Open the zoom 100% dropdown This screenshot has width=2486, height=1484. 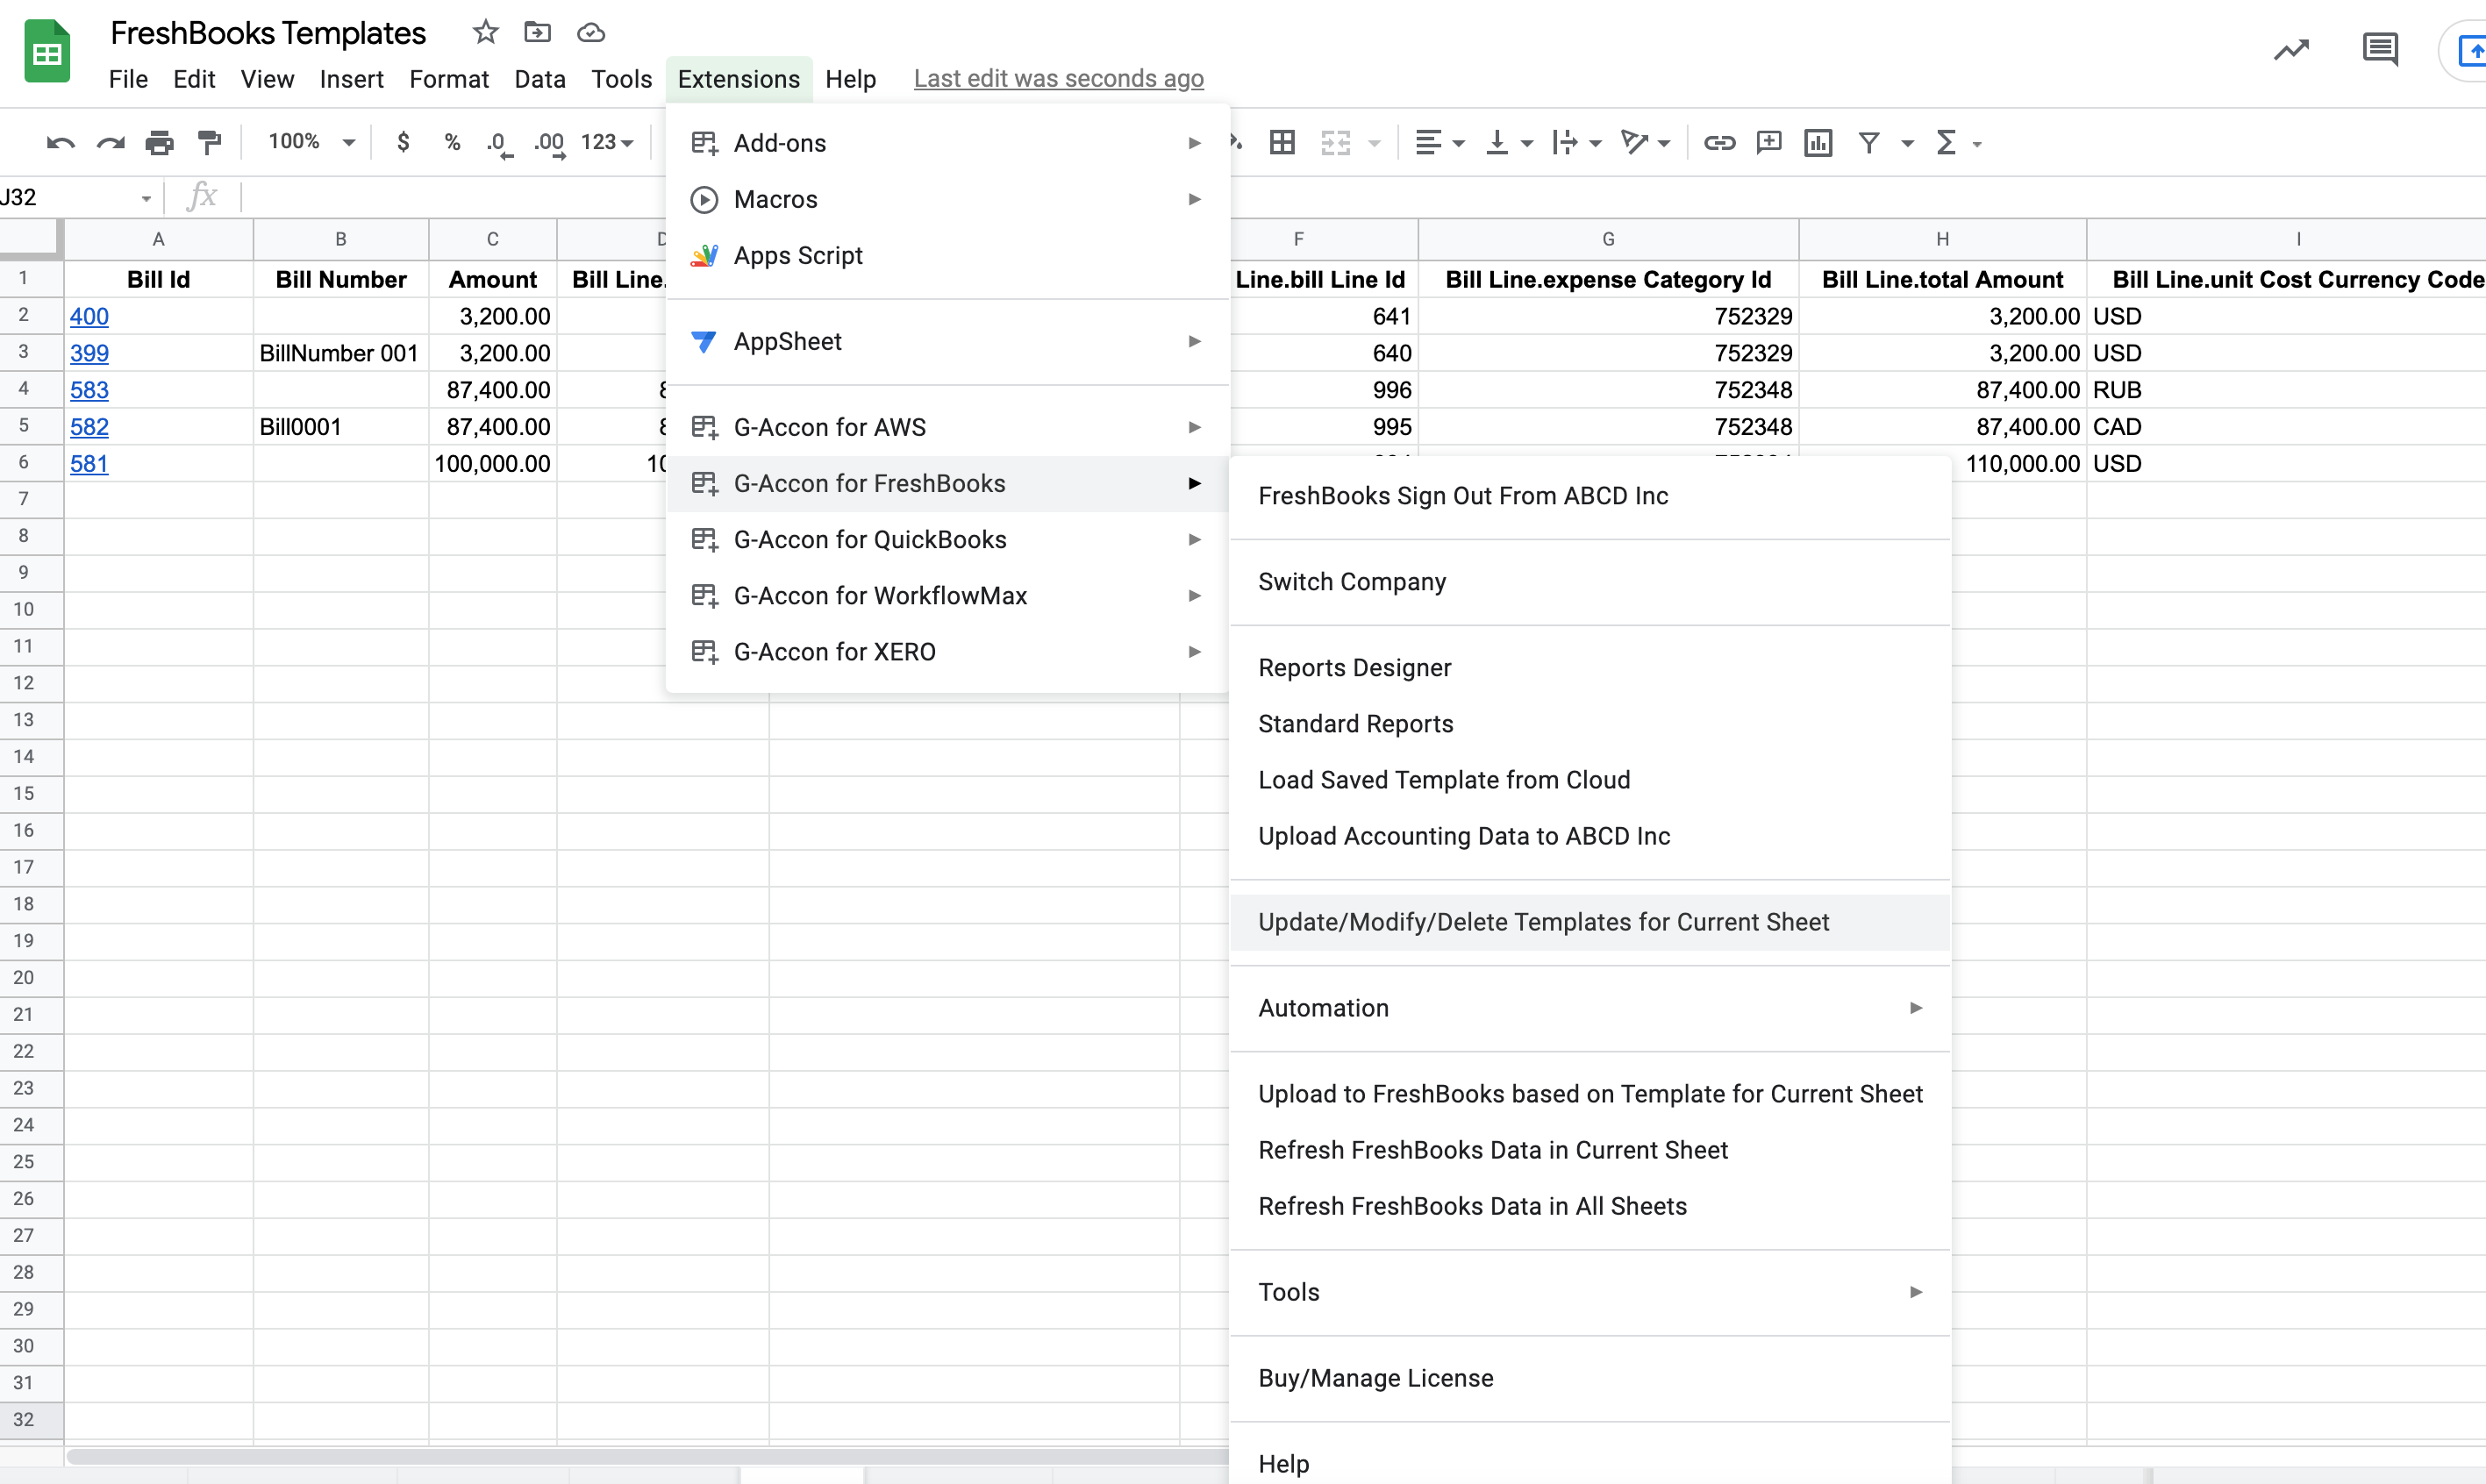coord(311,142)
